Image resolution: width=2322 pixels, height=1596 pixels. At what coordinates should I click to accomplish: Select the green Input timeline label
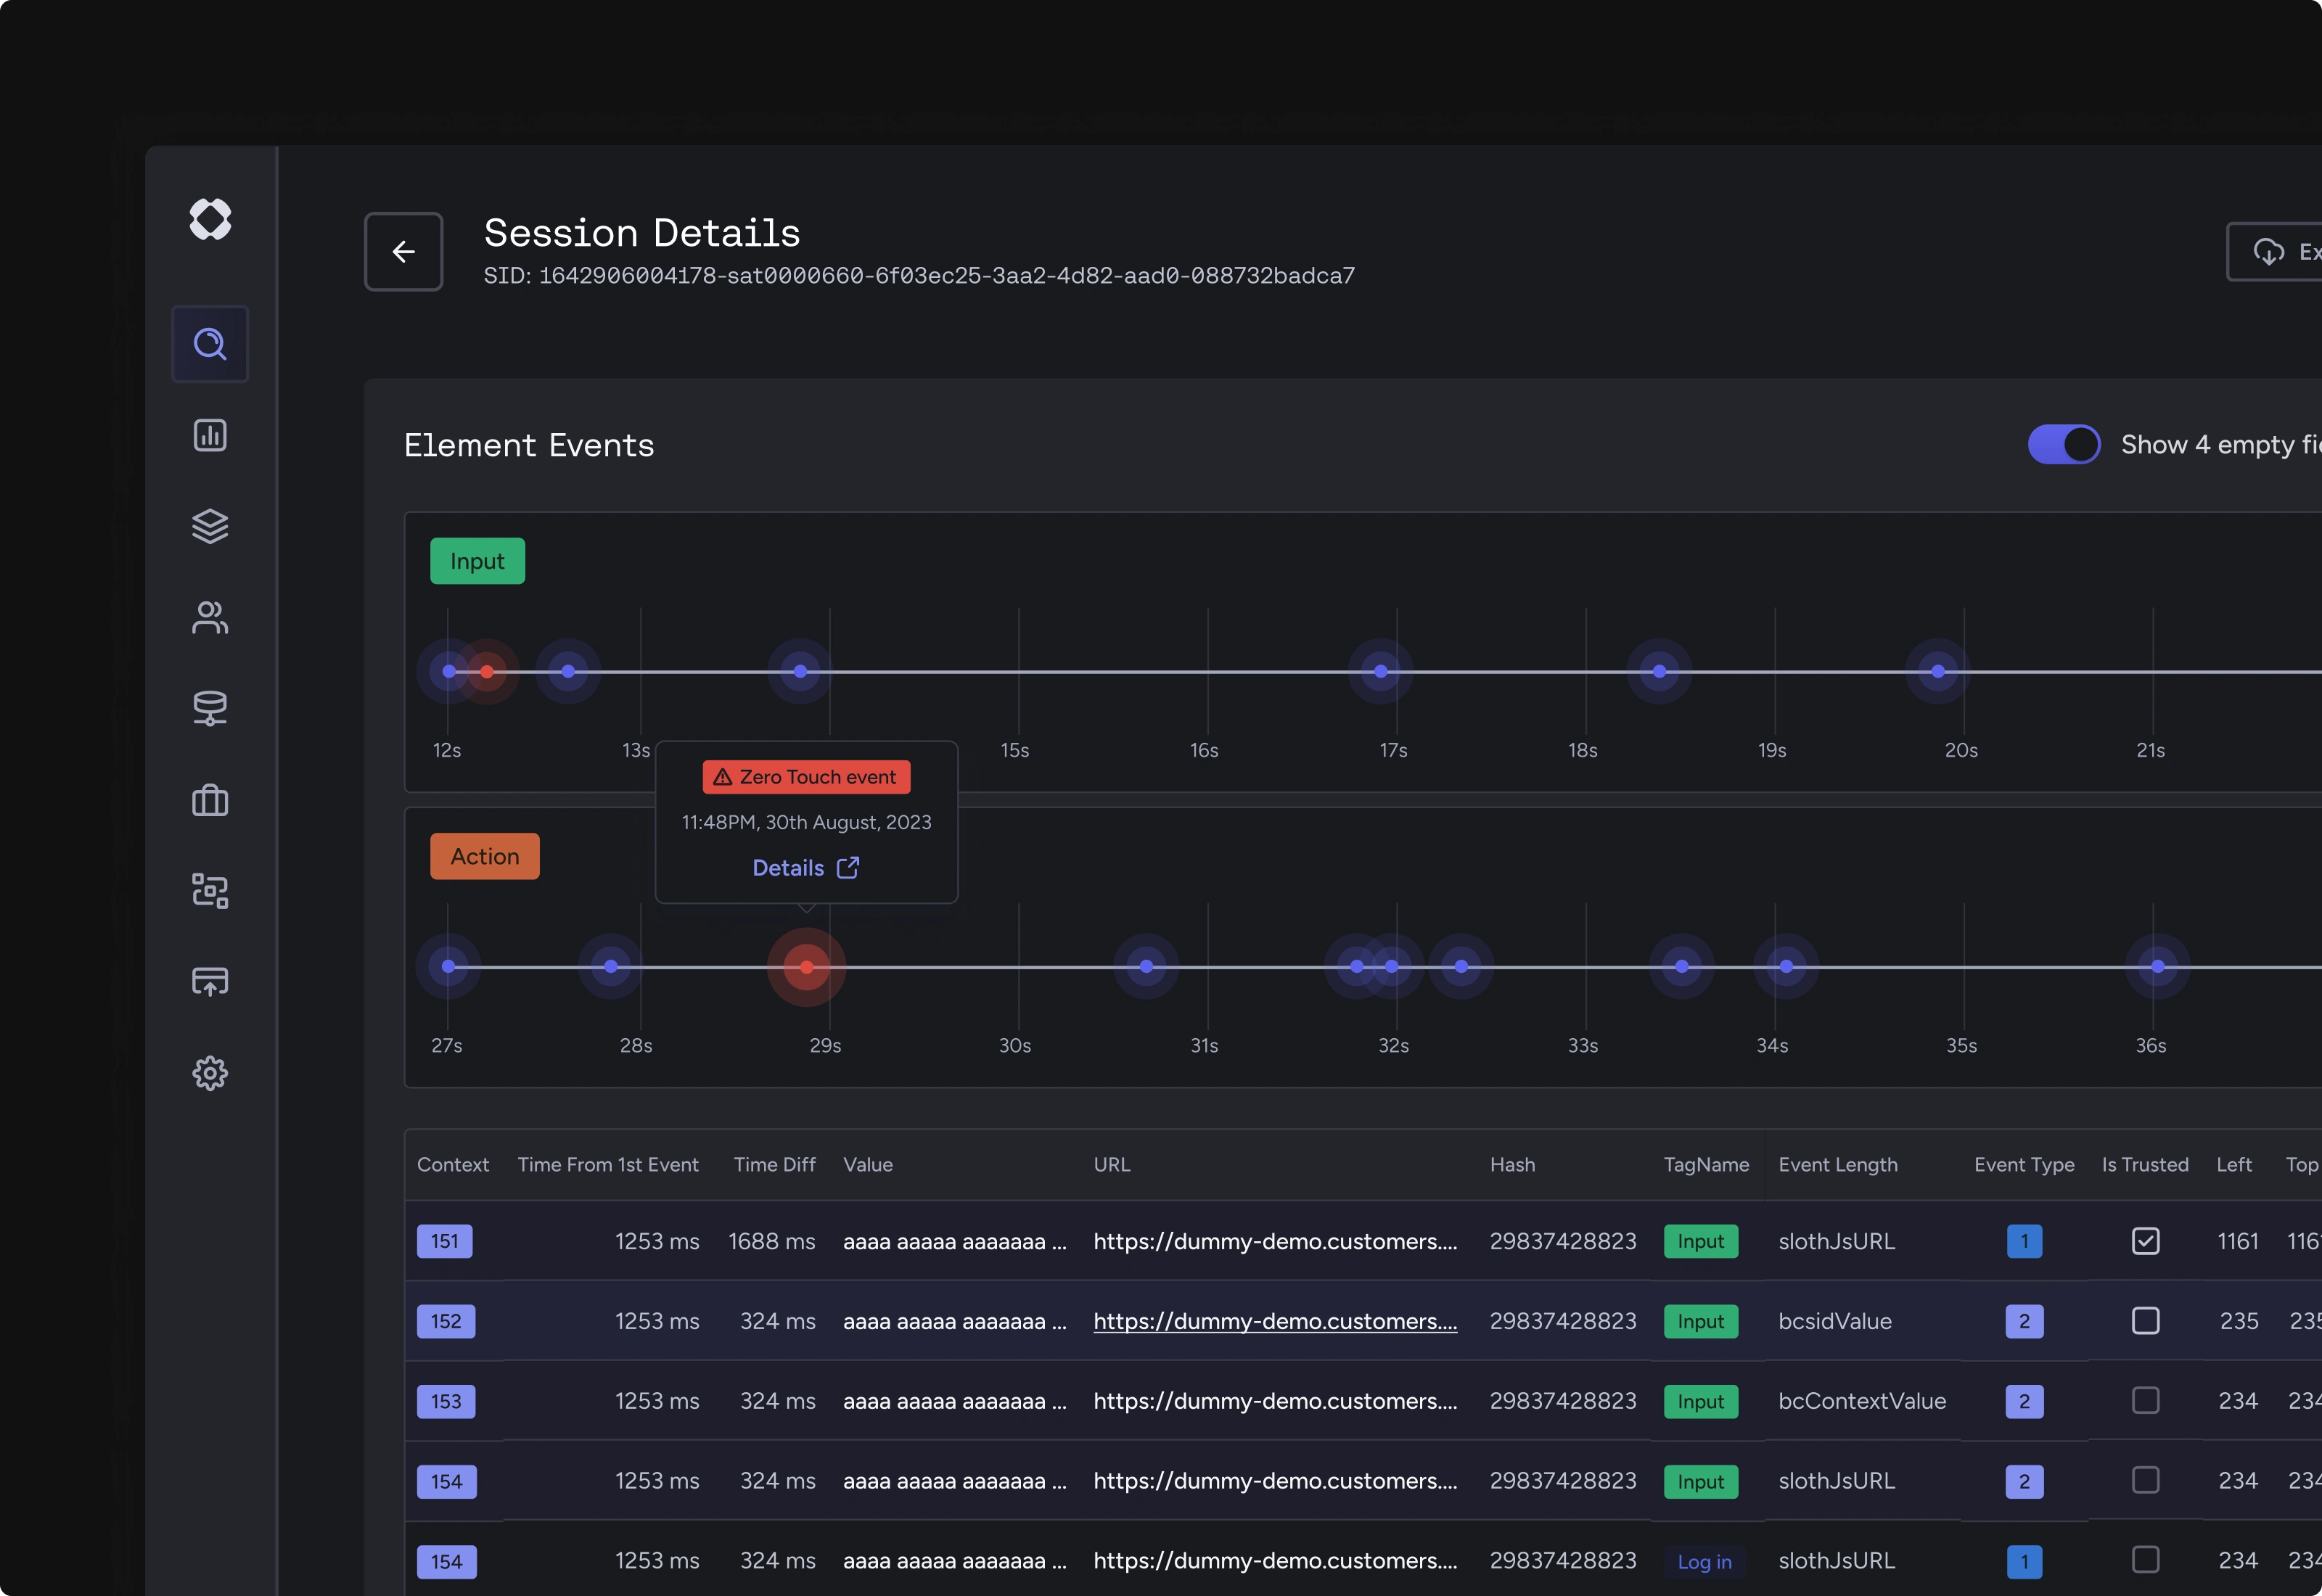tap(477, 561)
